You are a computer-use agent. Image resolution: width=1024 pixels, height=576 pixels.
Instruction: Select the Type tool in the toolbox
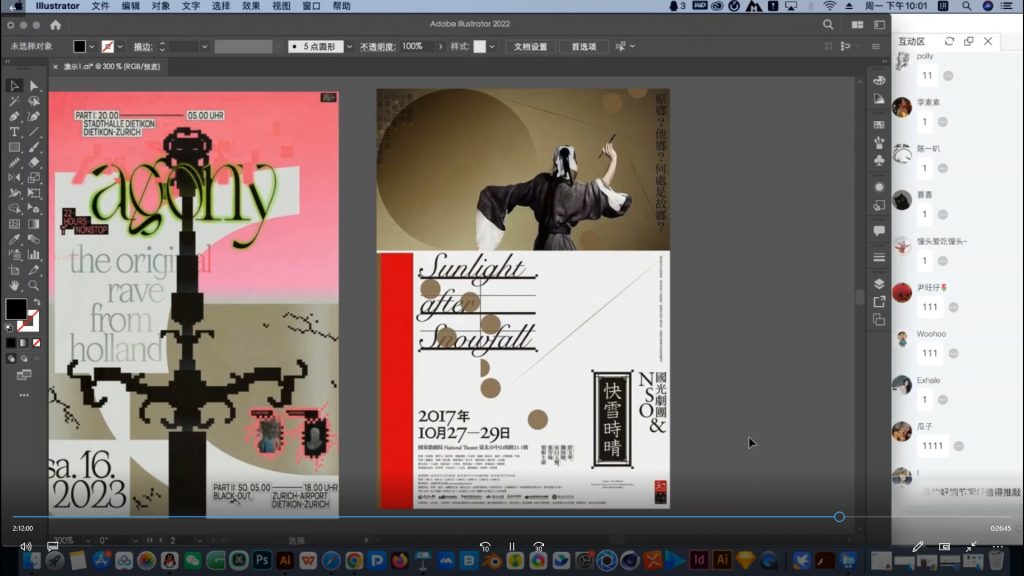click(x=14, y=132)
